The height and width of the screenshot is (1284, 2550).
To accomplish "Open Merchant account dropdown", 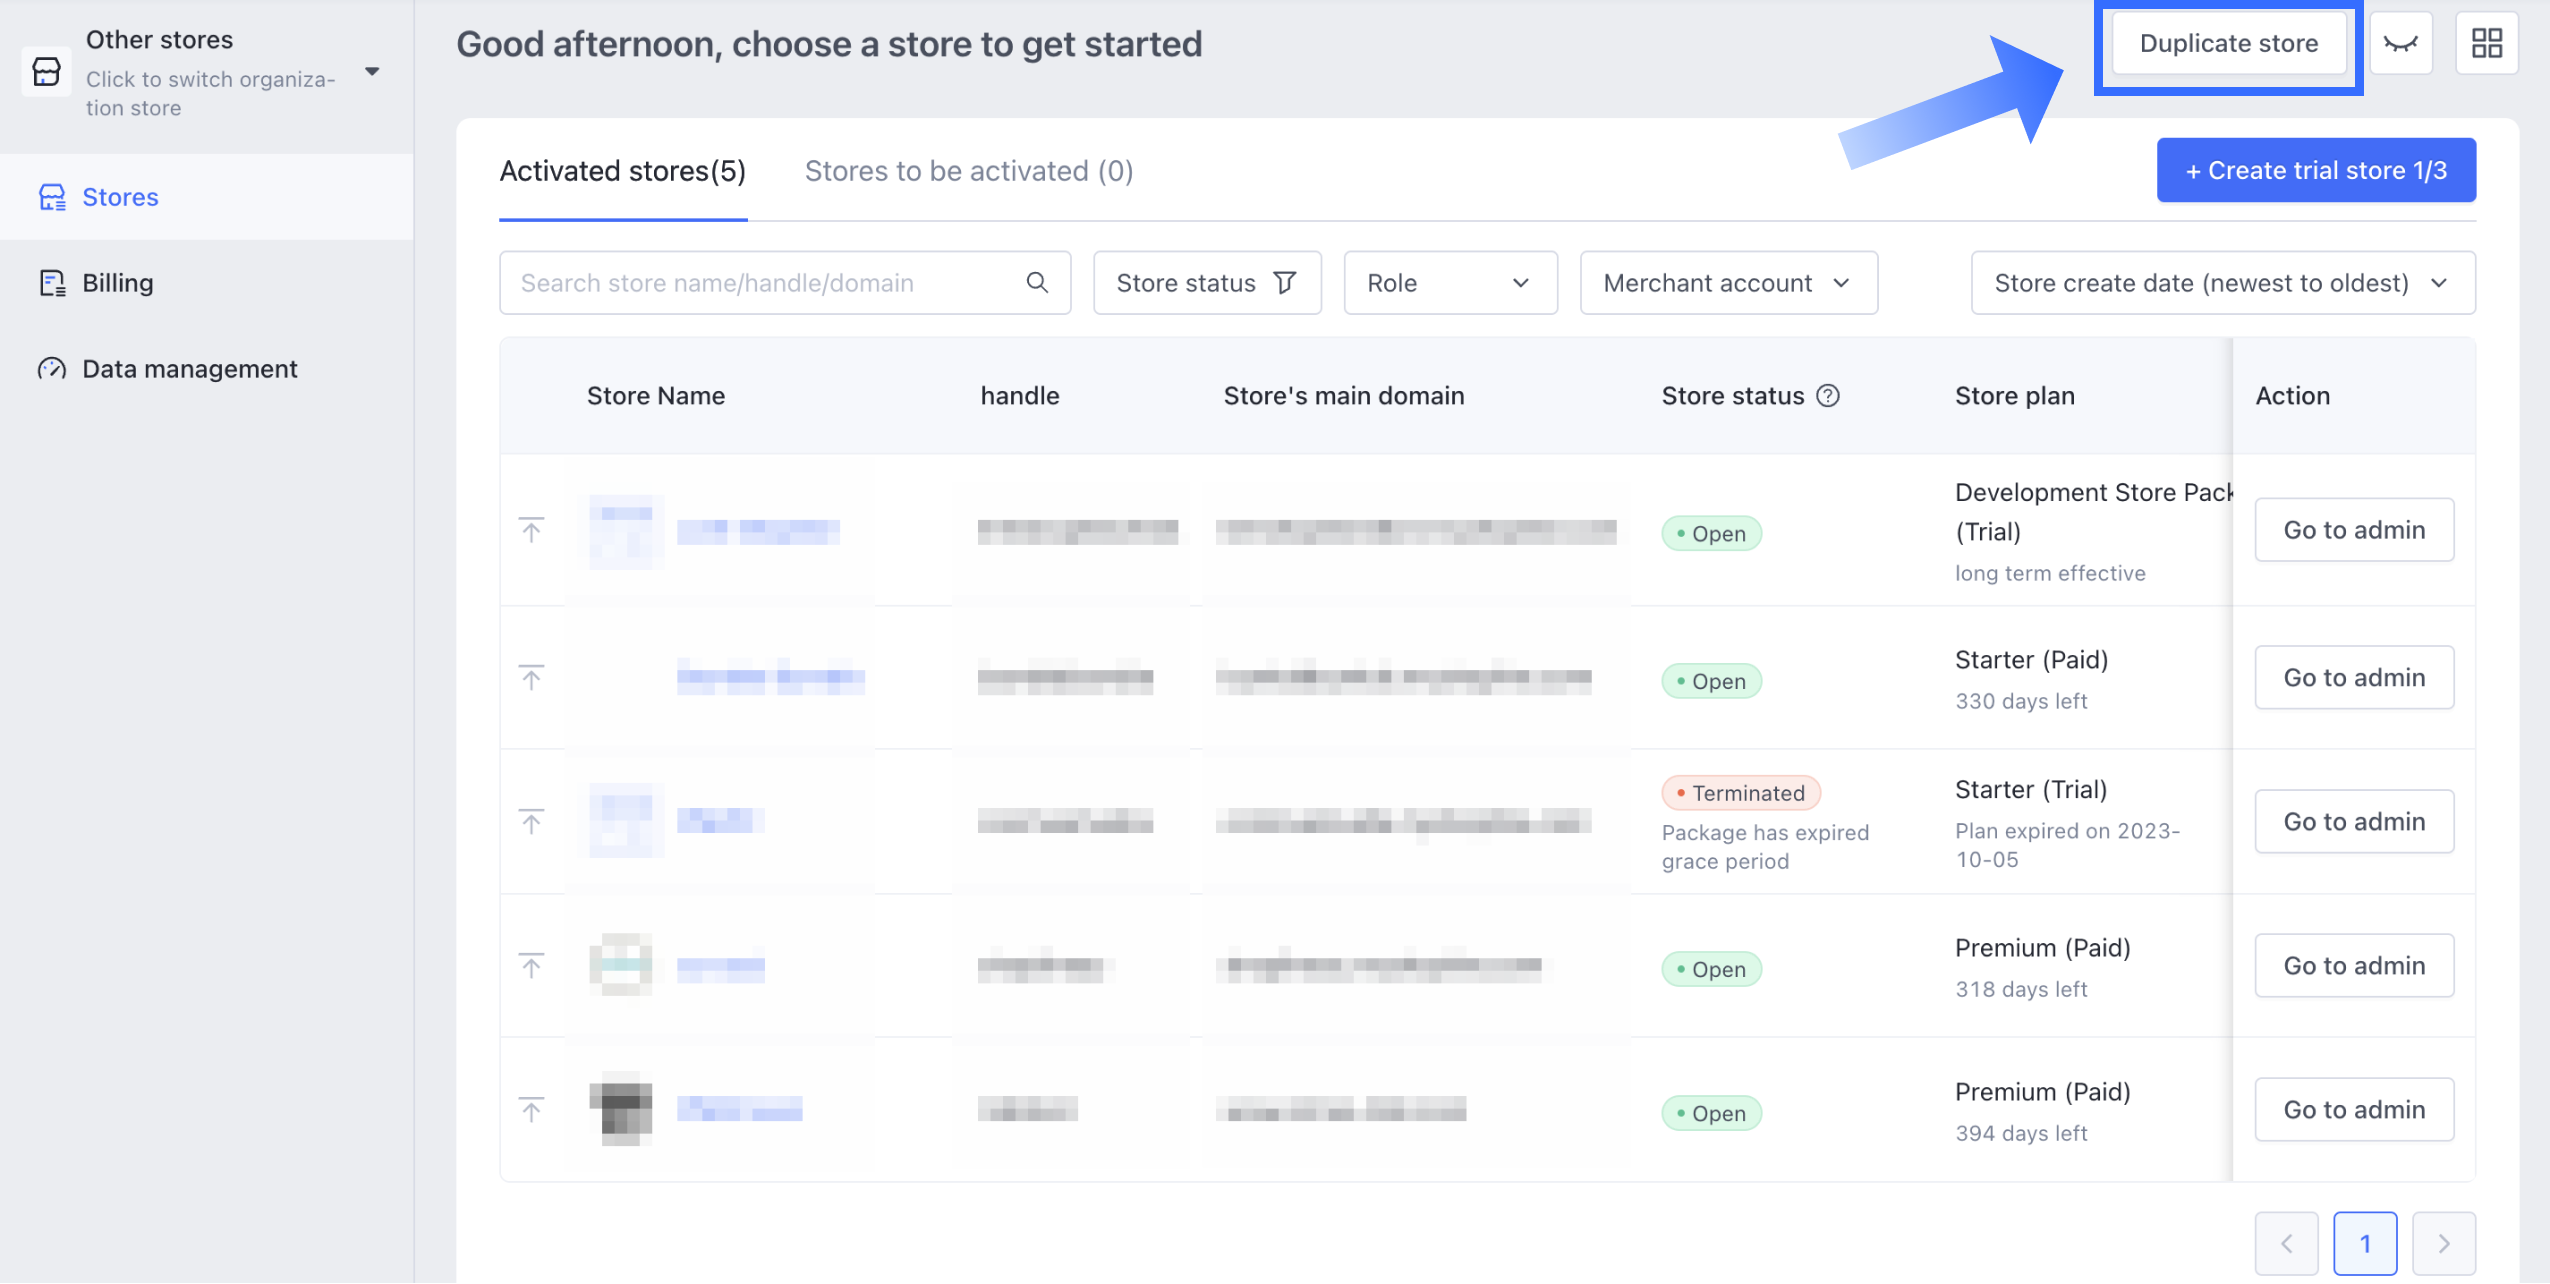I will (x=1727, y=283).
